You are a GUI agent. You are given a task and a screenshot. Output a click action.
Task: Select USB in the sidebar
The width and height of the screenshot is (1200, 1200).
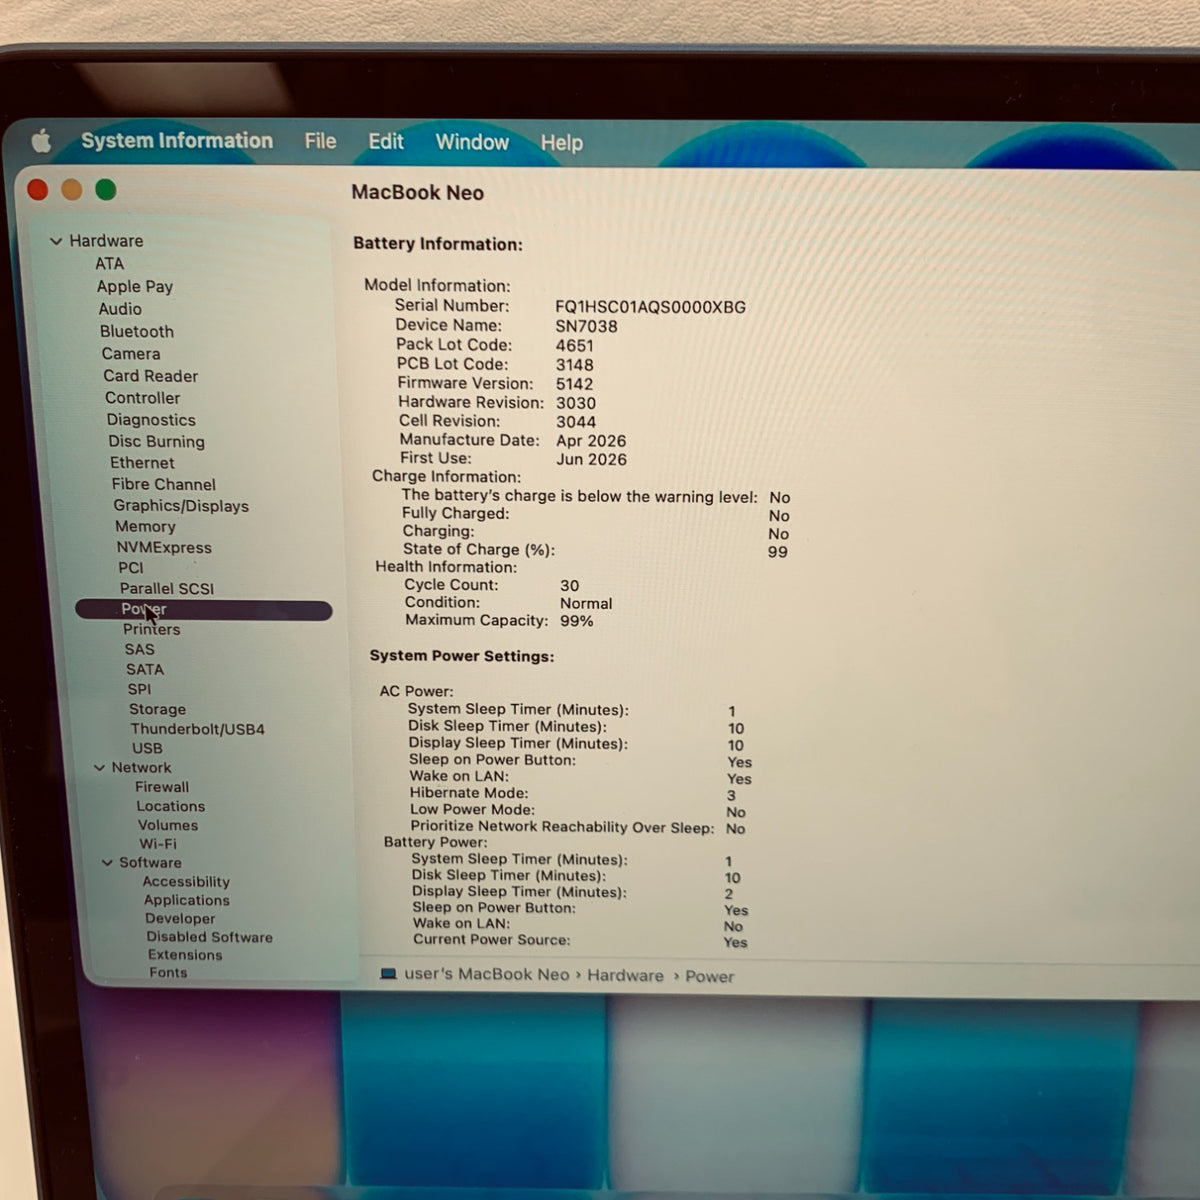point(147,748)
